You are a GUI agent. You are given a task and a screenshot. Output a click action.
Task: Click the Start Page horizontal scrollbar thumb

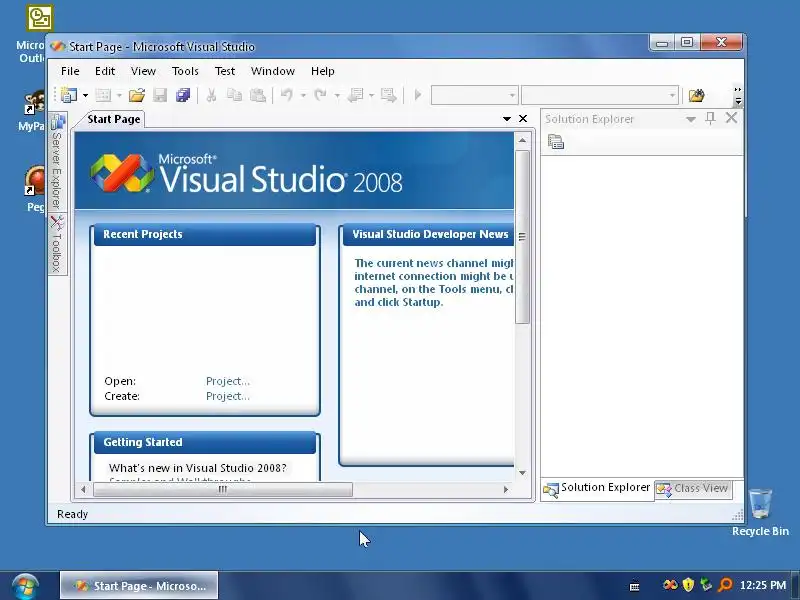pos(223,489)
